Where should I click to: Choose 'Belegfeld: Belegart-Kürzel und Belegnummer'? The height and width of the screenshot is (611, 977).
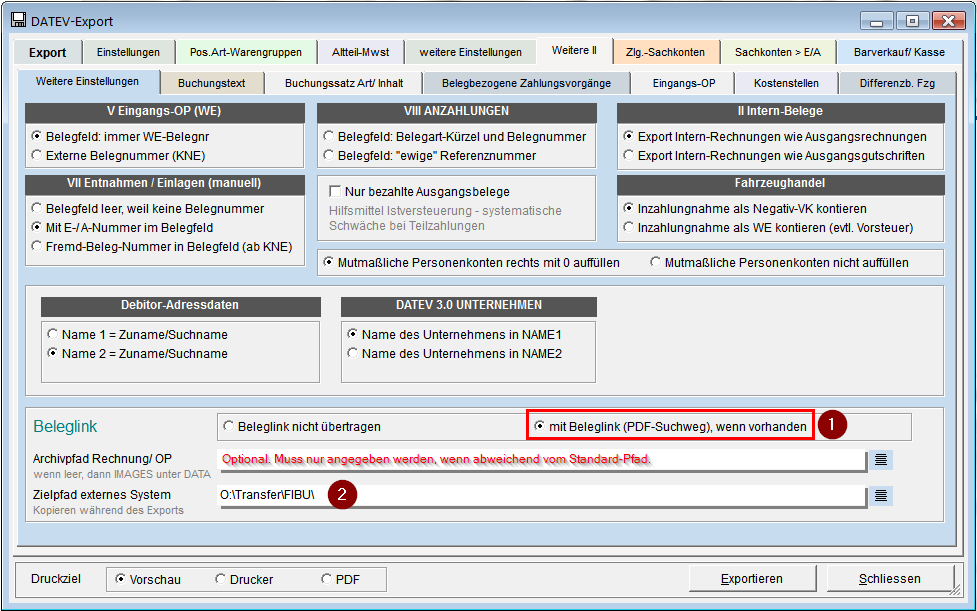coord(455,136)
